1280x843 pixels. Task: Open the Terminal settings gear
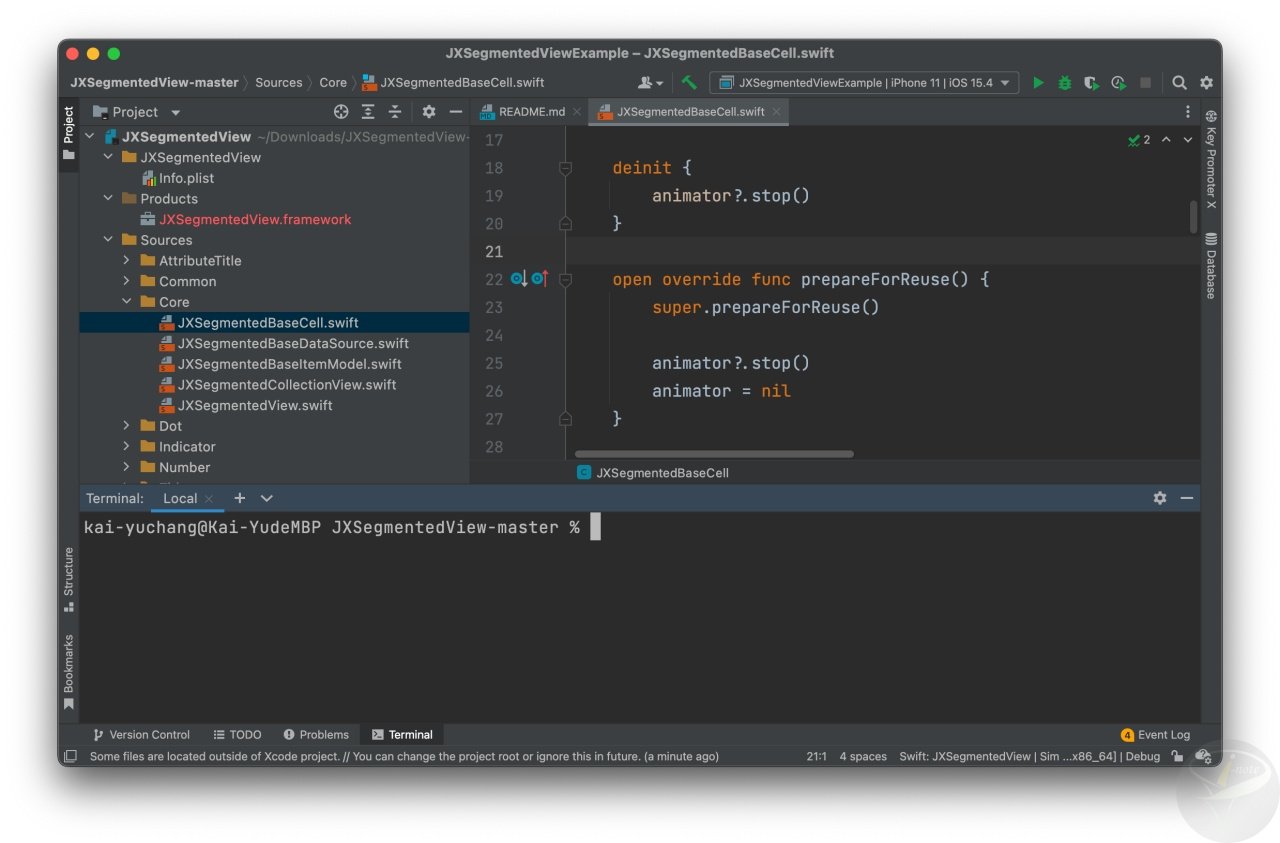tap(1159, 497)
